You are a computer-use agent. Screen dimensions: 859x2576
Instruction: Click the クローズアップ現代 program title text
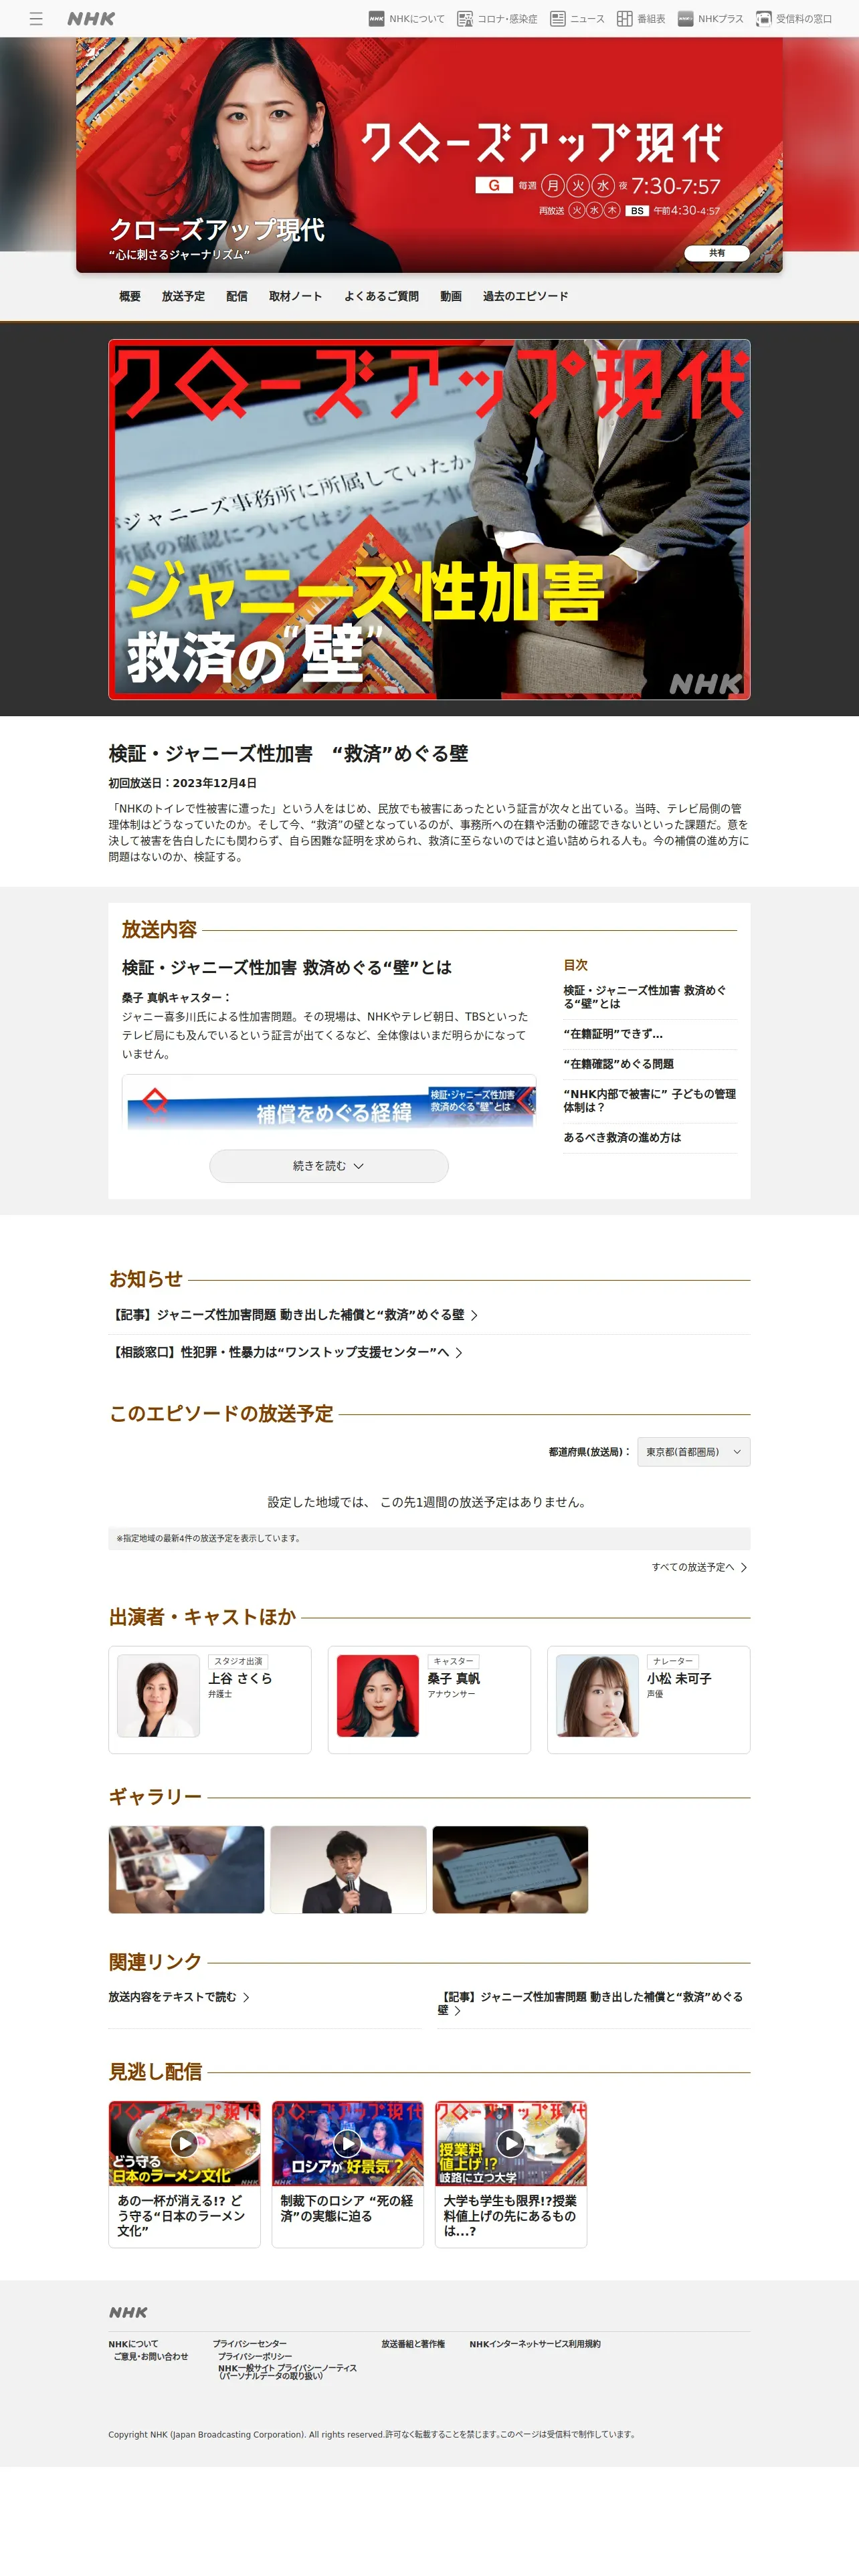[217, 230]
